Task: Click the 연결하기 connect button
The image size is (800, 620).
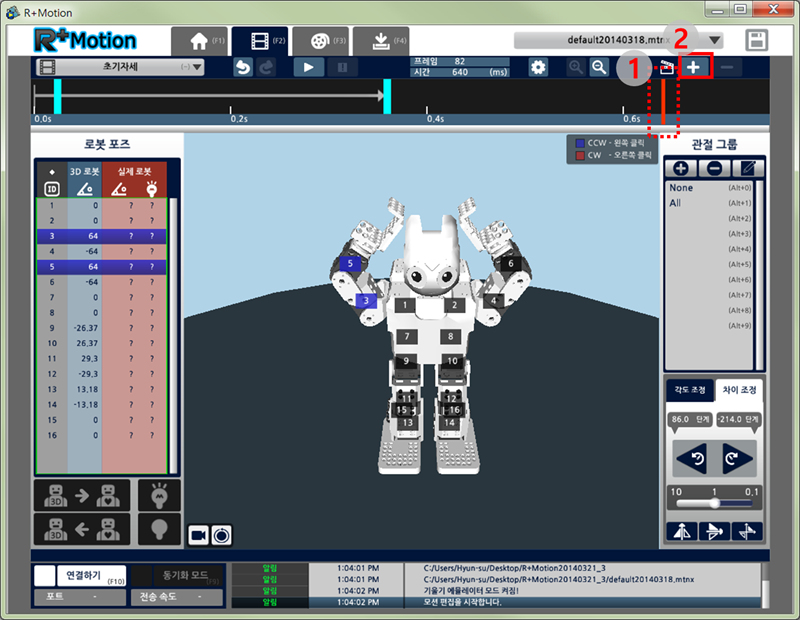Action: pos(91,576)
